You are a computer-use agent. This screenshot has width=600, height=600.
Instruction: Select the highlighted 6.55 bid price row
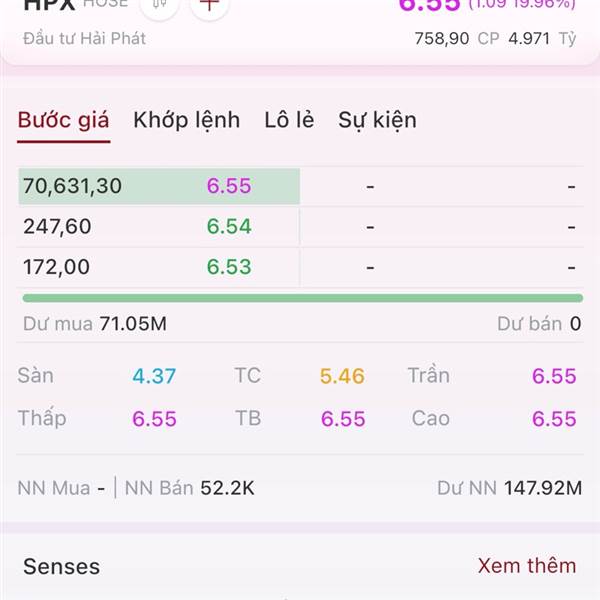[159, 186]
